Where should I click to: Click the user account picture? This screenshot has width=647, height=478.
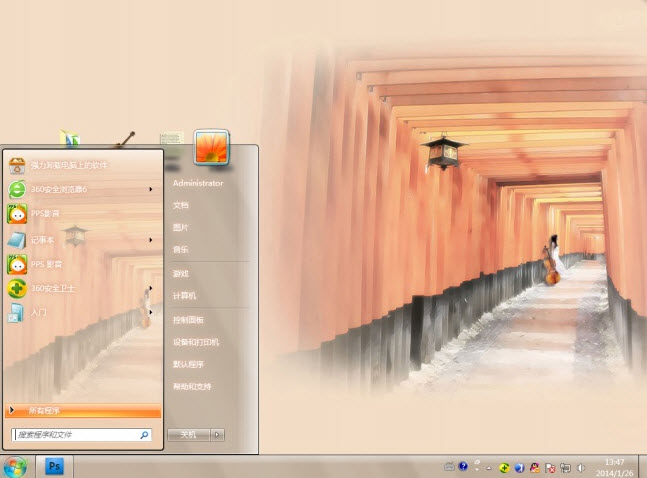point(211,147)
